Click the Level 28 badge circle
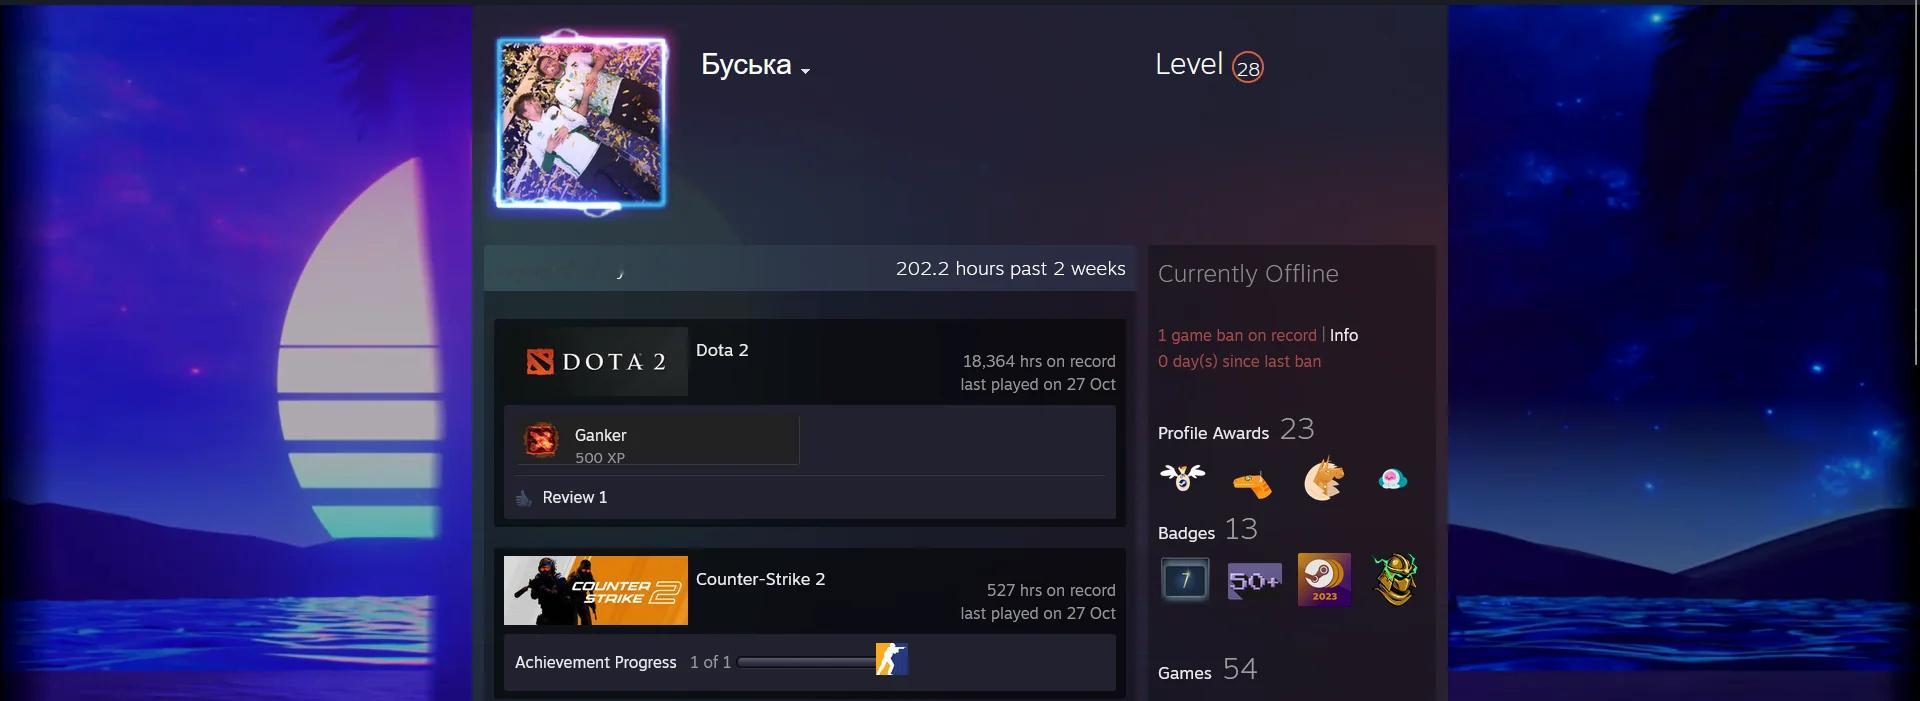Screen dimensions: 1920x701 point(1247,67)
